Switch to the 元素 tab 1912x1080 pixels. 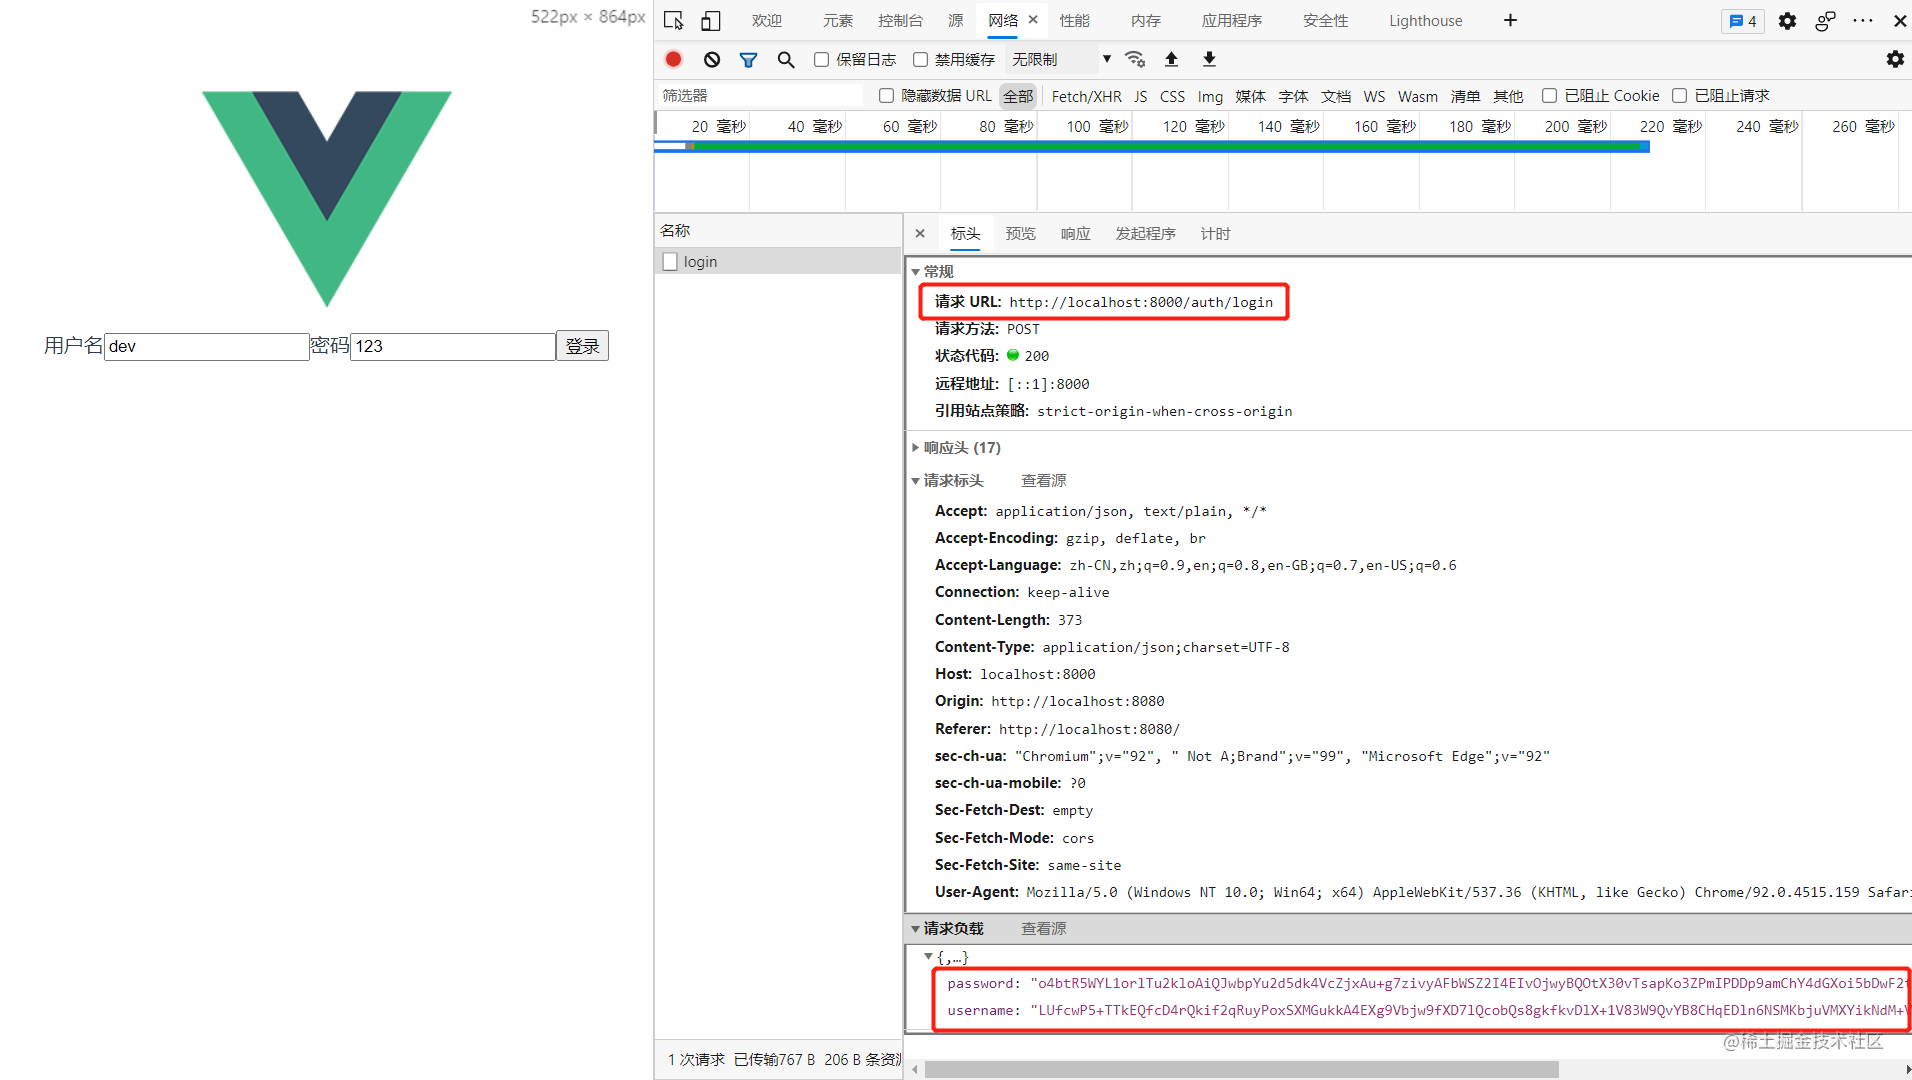(x=838, y=21)
